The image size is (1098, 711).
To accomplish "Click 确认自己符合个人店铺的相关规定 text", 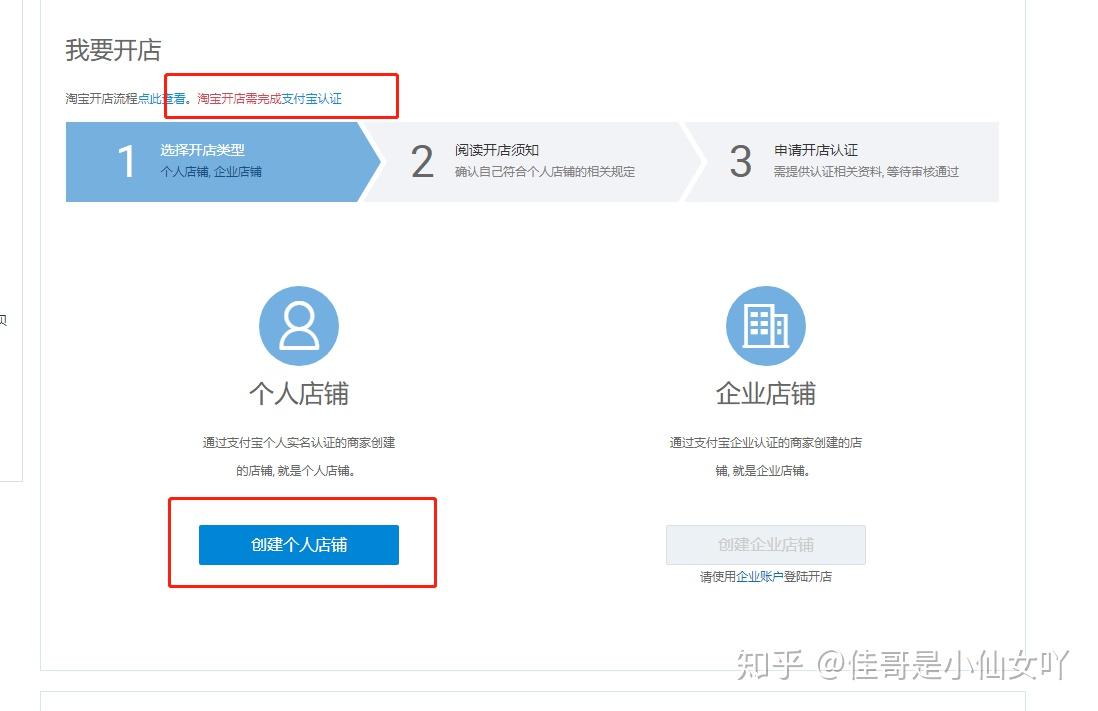I will (545, 172).
